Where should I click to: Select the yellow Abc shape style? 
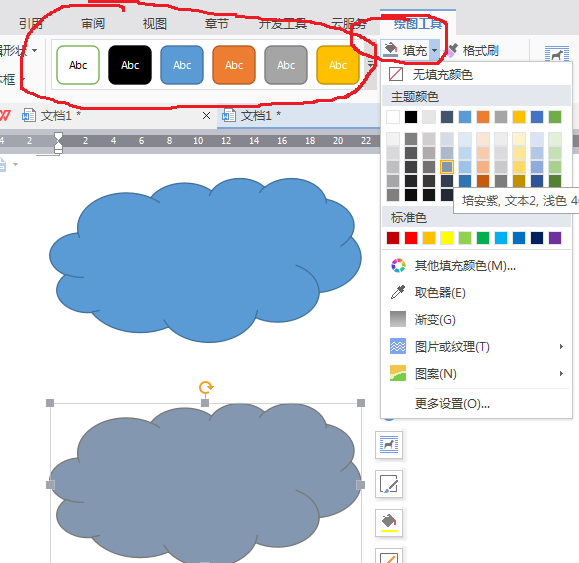point(338,65)
